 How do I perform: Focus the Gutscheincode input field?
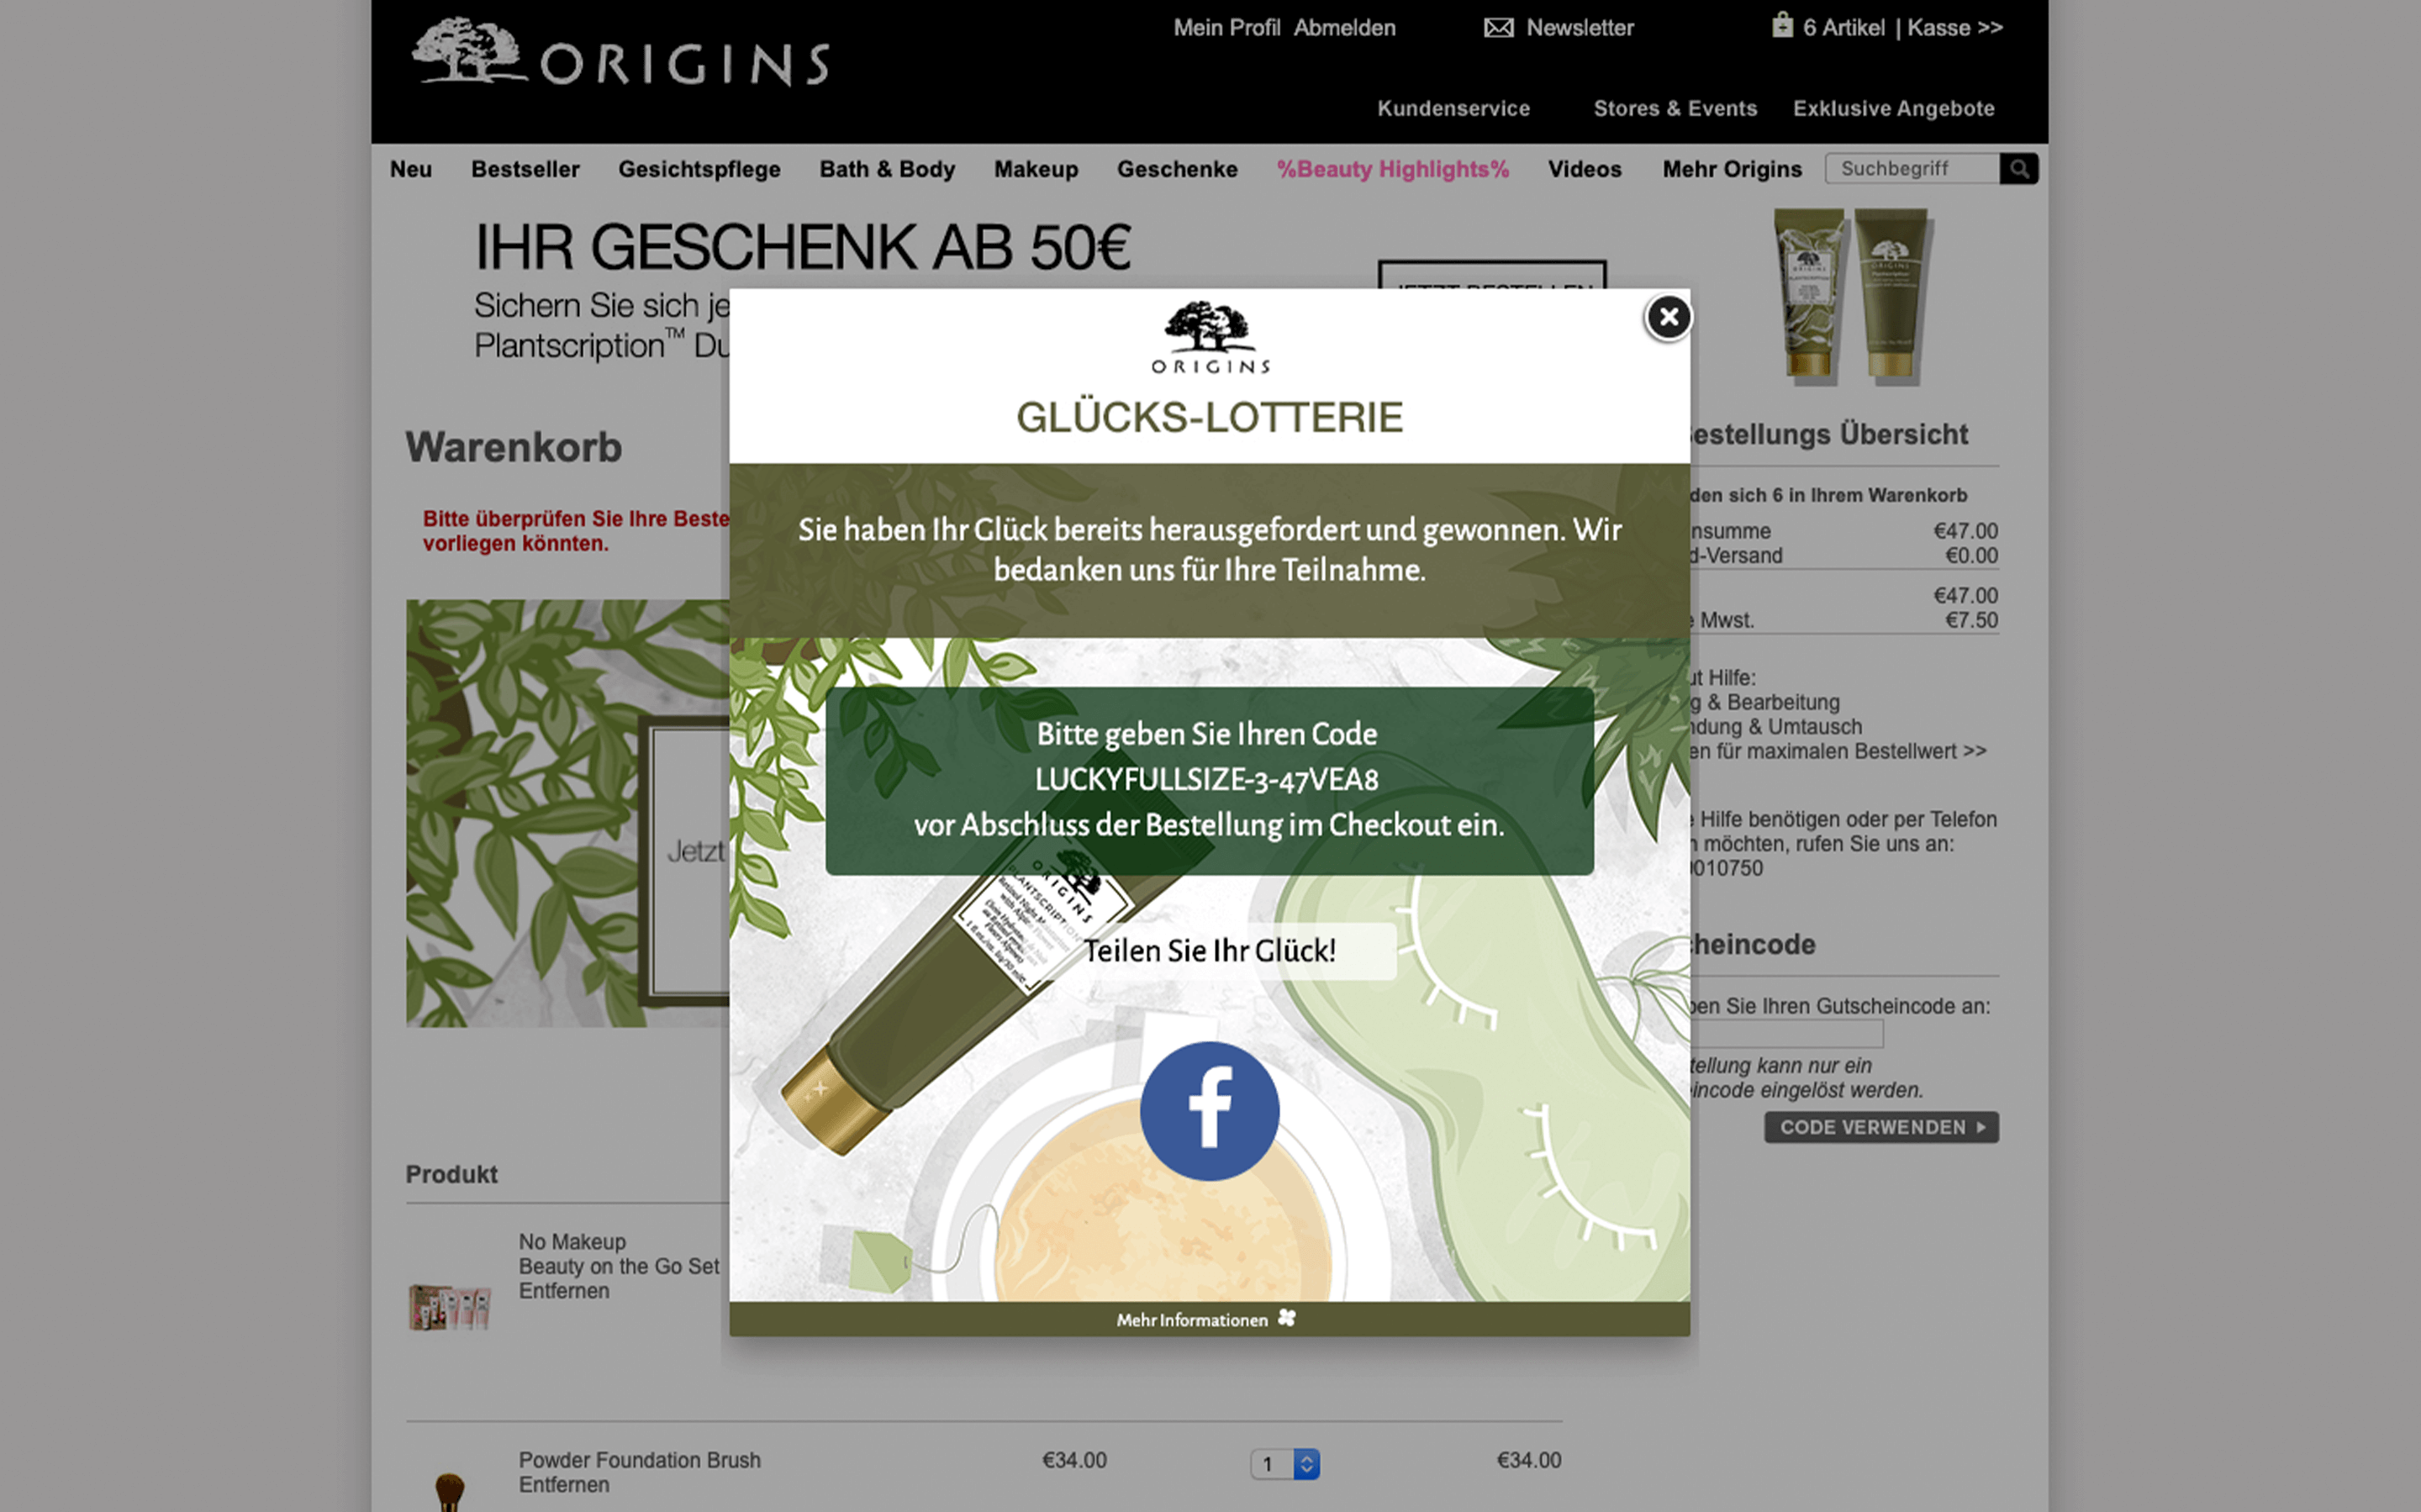click(x=1786, y=1034)
